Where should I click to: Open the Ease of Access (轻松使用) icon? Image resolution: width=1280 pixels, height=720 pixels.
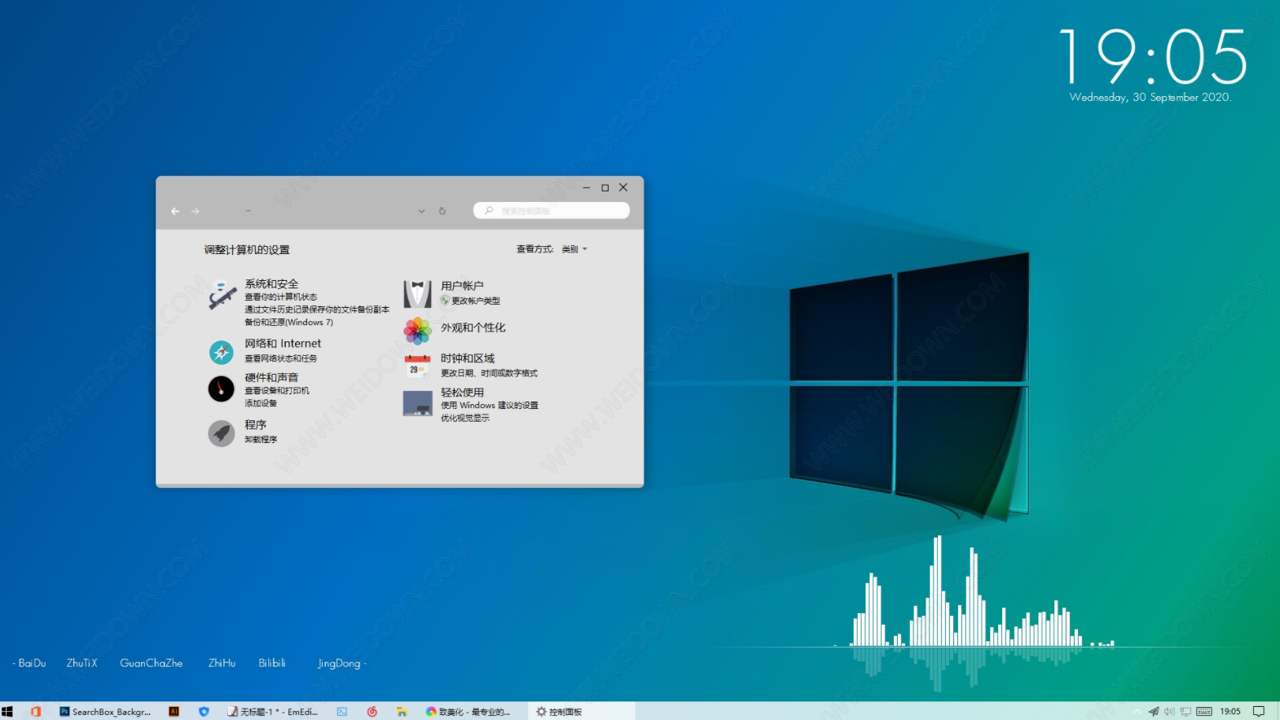pos(417,403)
